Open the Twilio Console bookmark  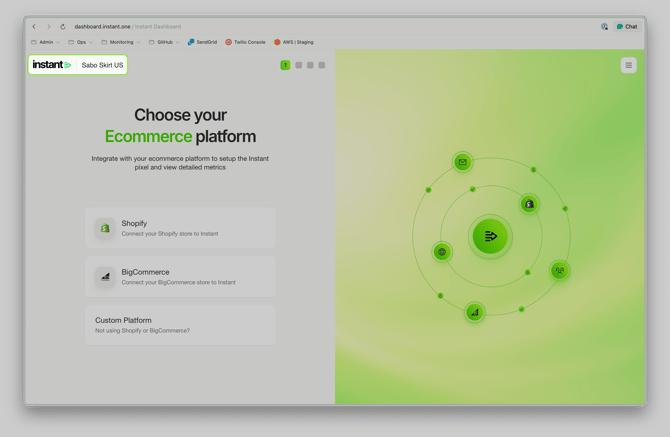pos(246,42)
